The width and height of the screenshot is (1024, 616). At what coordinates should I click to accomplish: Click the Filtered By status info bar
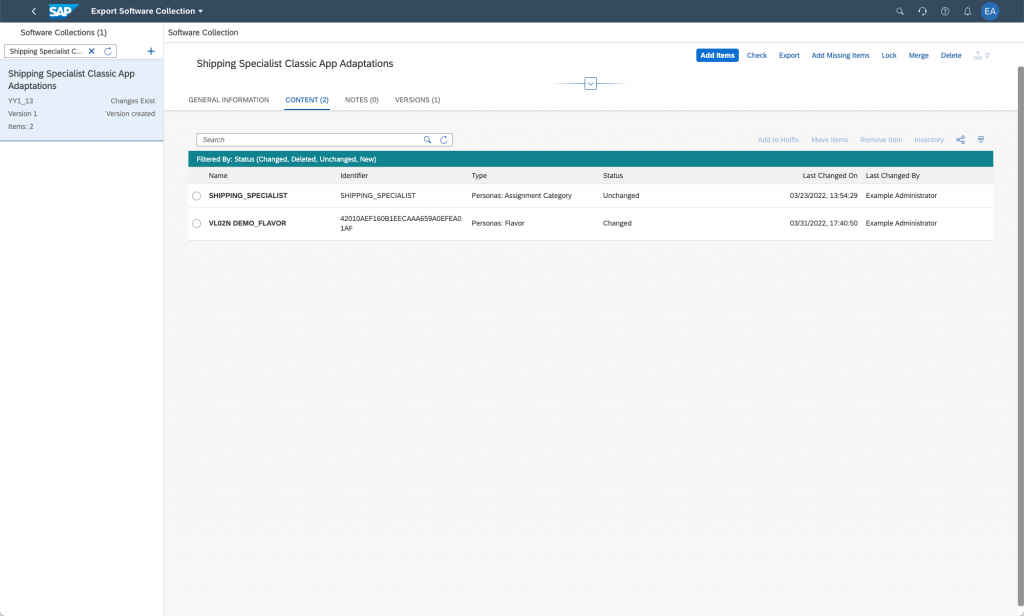[590, 159]
